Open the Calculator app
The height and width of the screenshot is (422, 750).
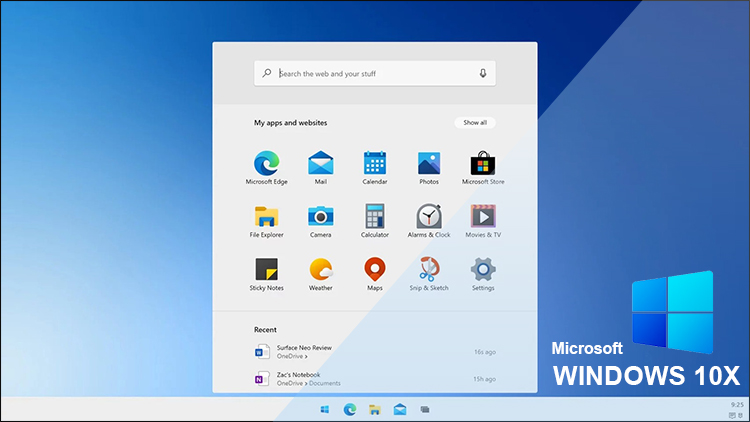(x=375, y=221)
